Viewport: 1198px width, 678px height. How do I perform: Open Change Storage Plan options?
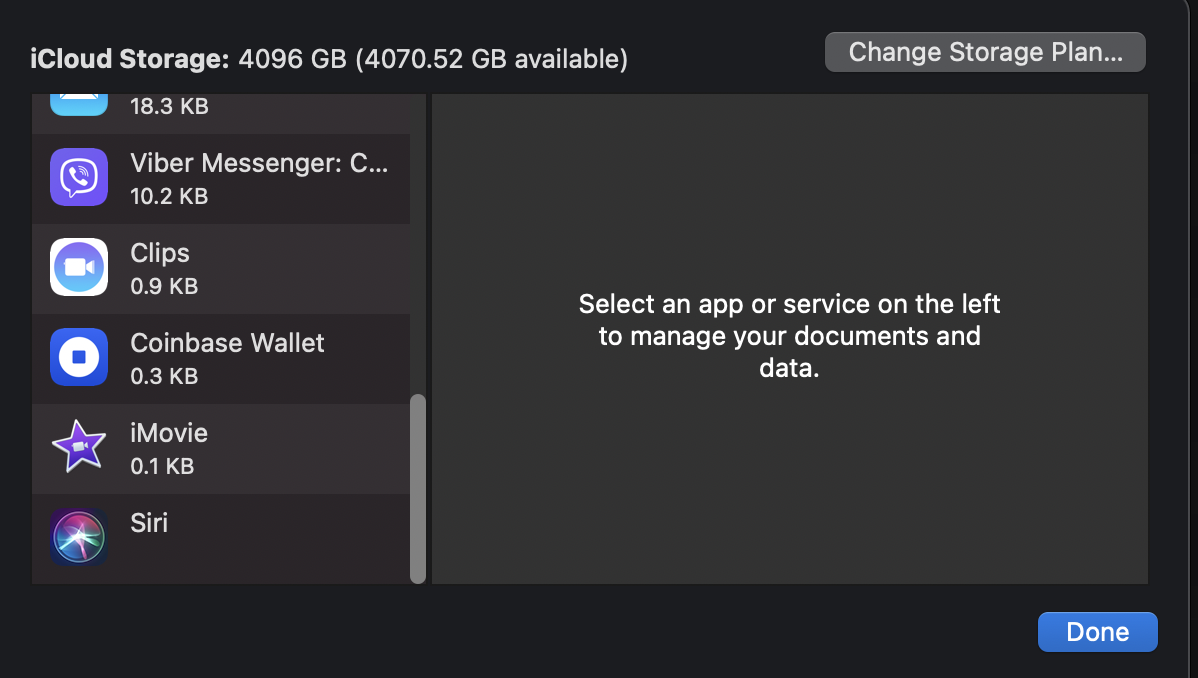(985, 52)
